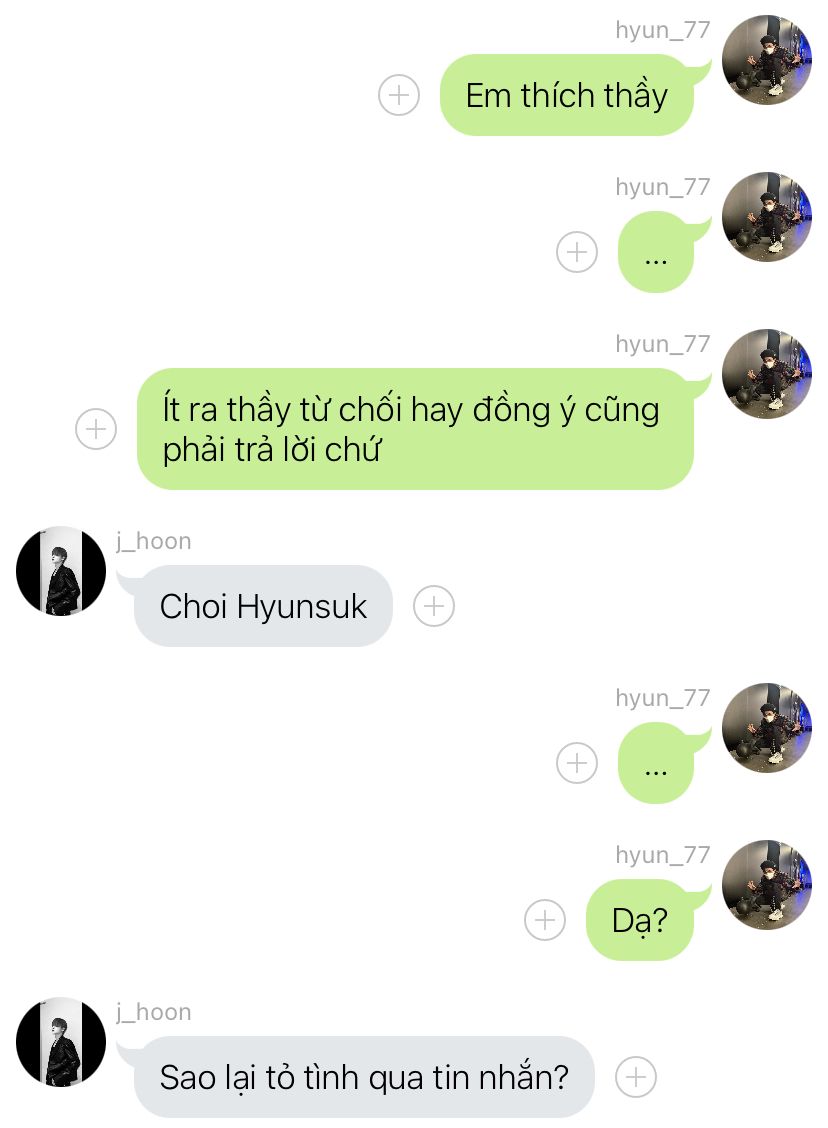Open j_hoon avatar beside "Choi Hyunsuk"

pyautogui.click(x=61, y=571)
